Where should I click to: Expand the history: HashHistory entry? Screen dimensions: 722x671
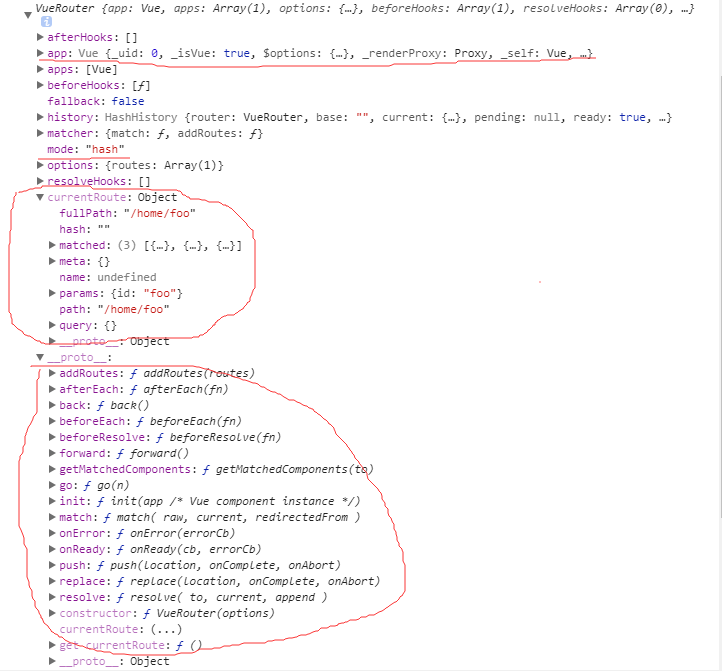point(40,117)
